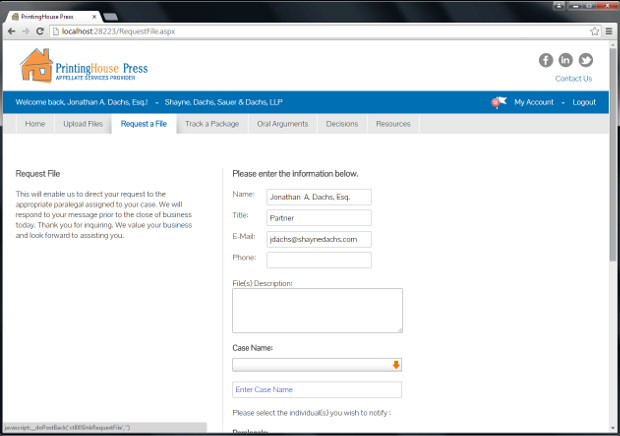
Task: Select the Request a File tab
Action: pyautogui.click(x=144, y=124)
